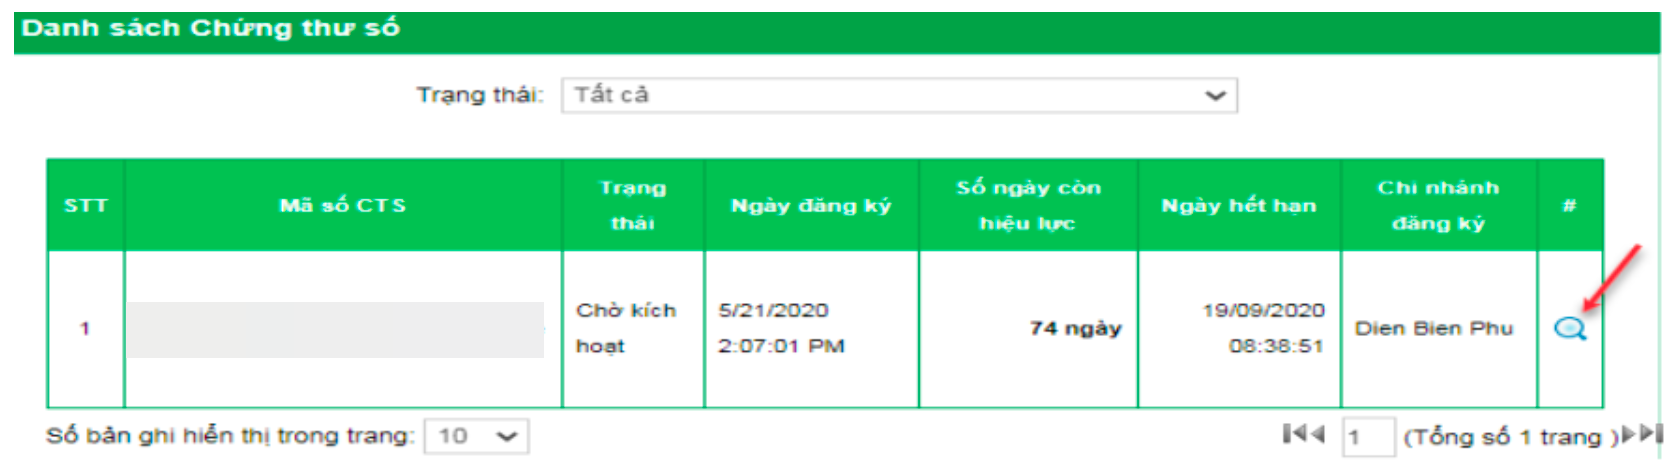Screen dimensions: 1674x472
Task: Click the page number input field
Action: point(1366,436)
